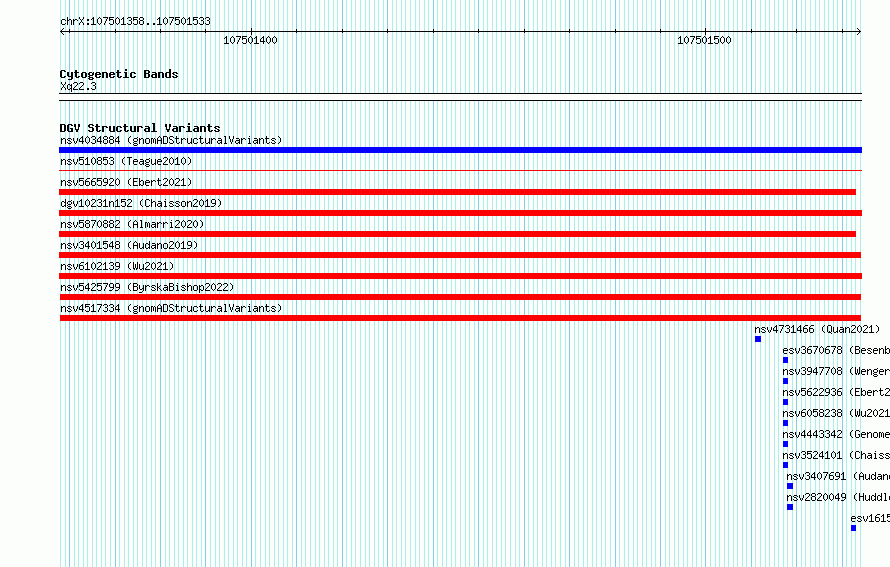Click the red bar under nsv3401548

click(x=460, y=255)
